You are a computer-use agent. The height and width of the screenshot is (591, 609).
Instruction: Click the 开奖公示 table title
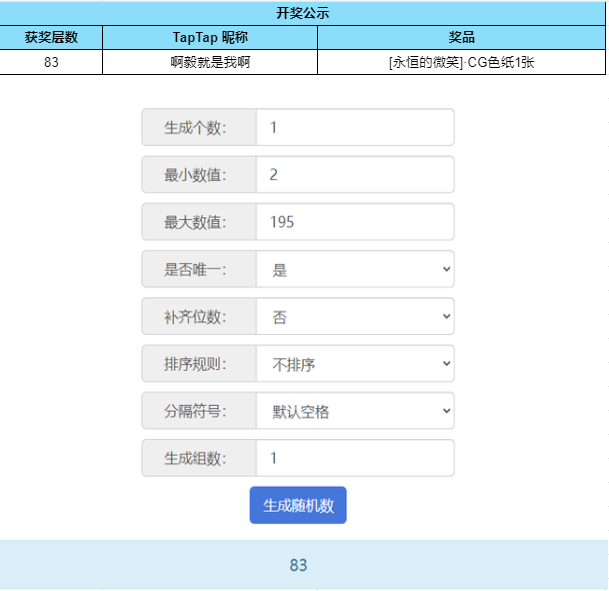[303, 13]
